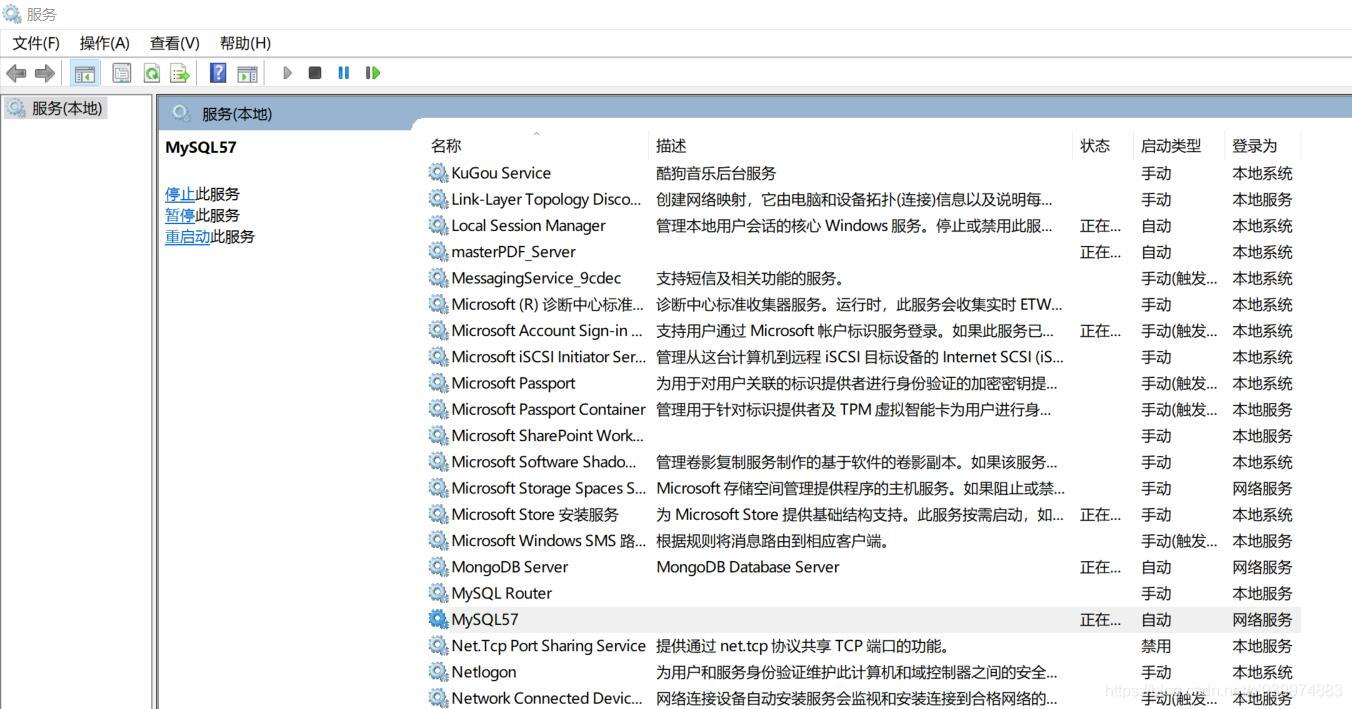Image resolution: width=1352 pixels, height=709 pixels.
Task: Open the 文件(F) menu
Action: (36, 43)
